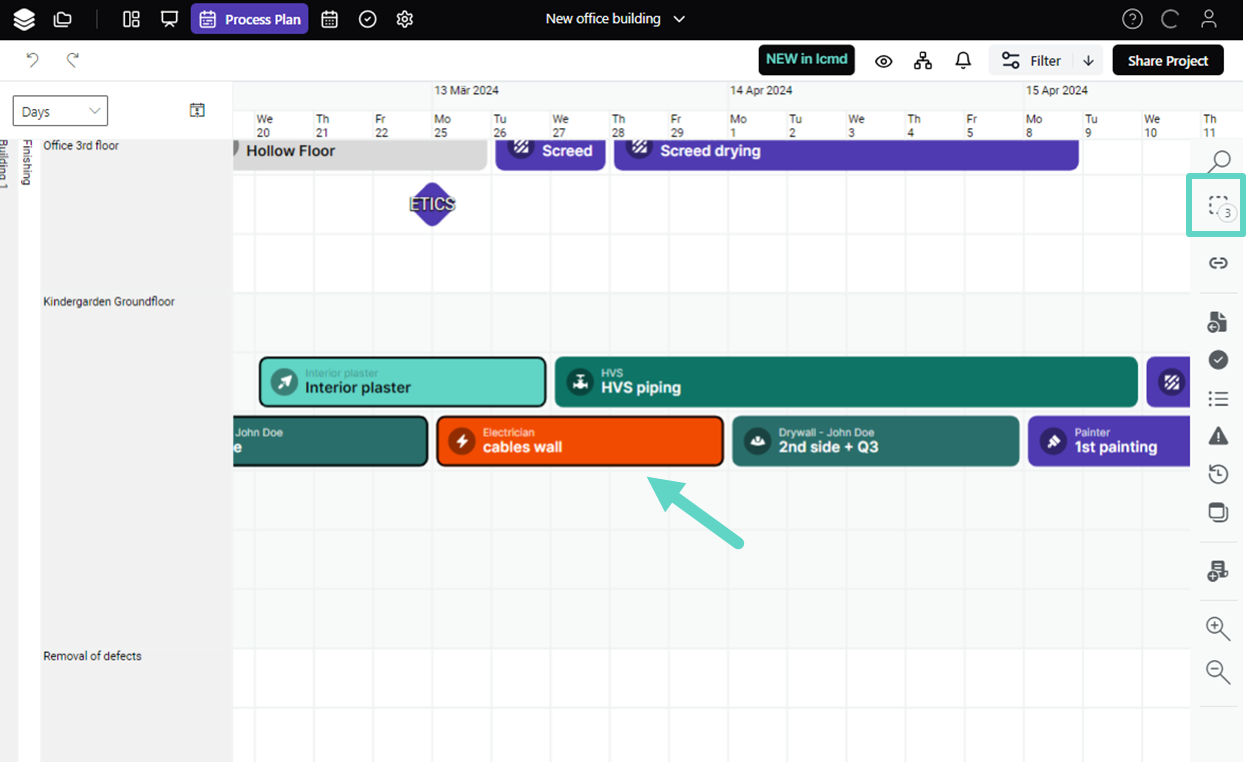Click the ETICS milestone diamond
The height and width of the screenshot is (762, 1246).
coord(432,204)
